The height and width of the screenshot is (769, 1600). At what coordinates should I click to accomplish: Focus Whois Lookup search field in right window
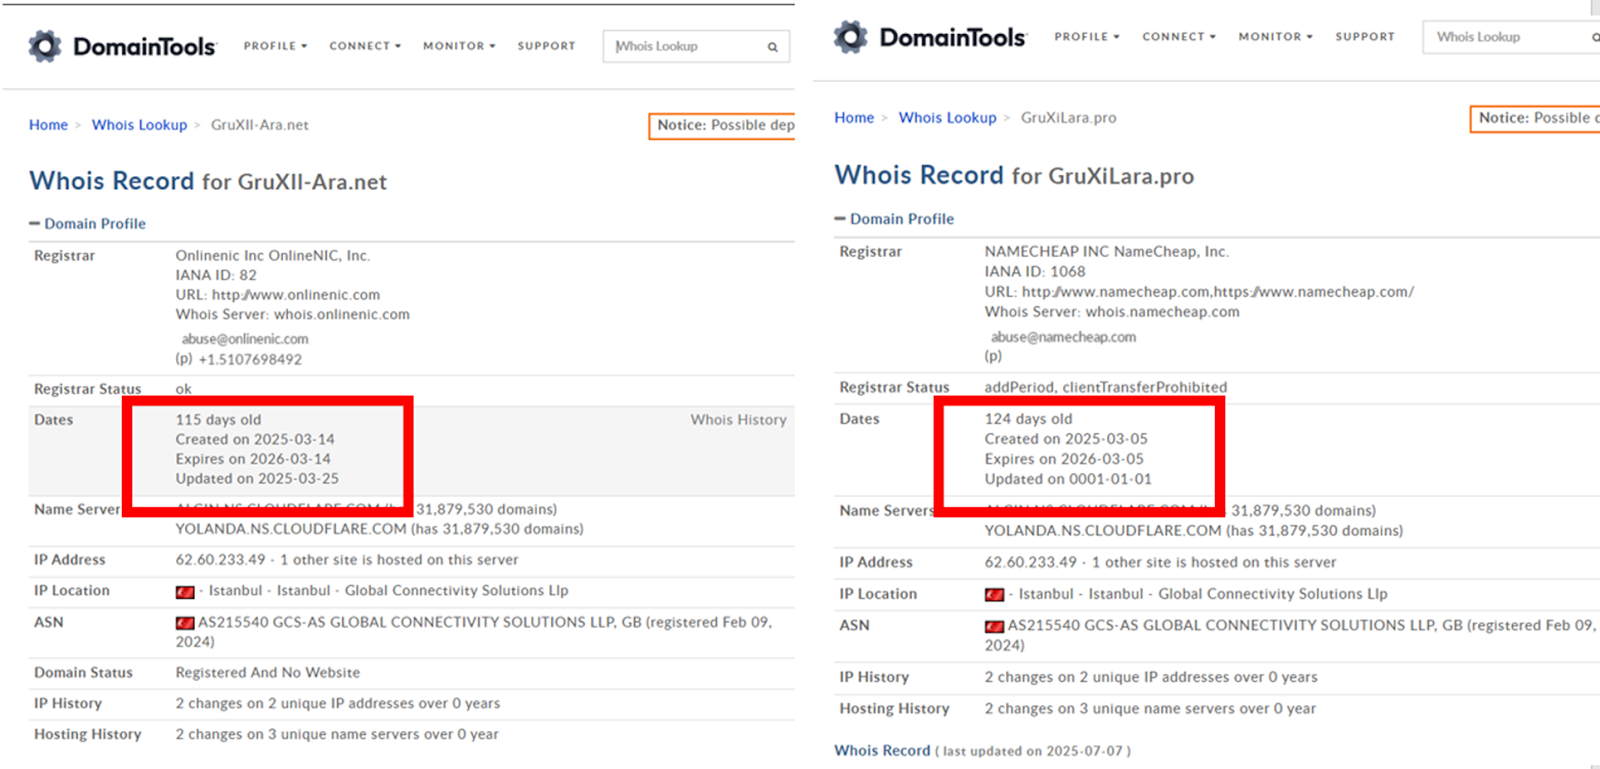pos(1510,37)
